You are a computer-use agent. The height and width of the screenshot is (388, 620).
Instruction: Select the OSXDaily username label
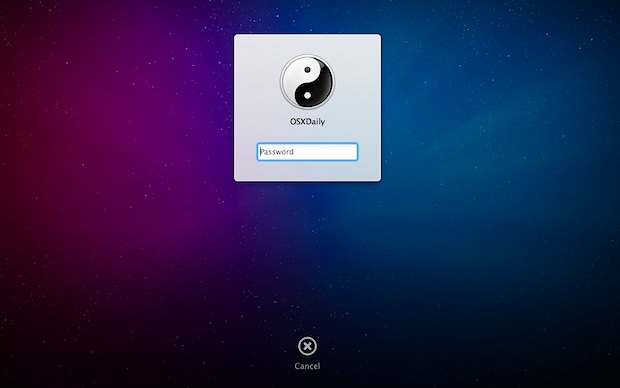pos(307,122)
